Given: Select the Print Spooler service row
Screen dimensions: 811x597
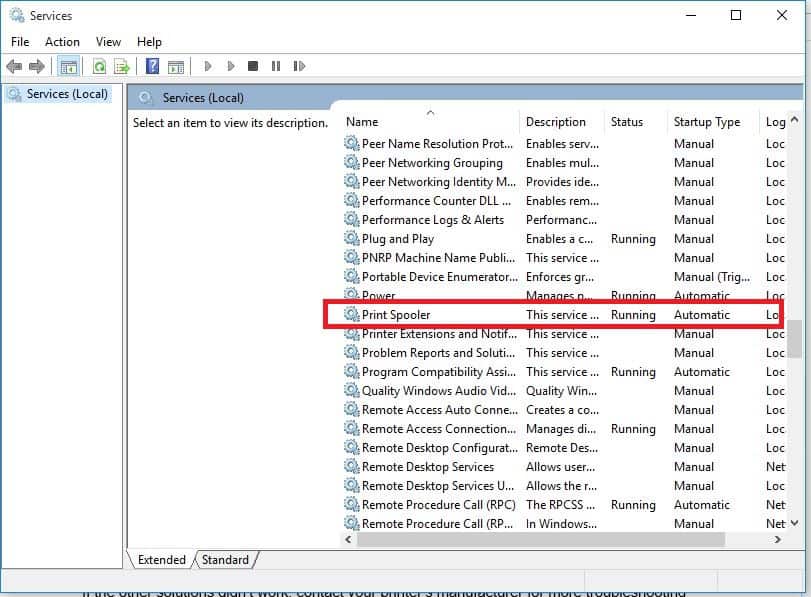Looking at the screenshot, I should pos(396,315).
